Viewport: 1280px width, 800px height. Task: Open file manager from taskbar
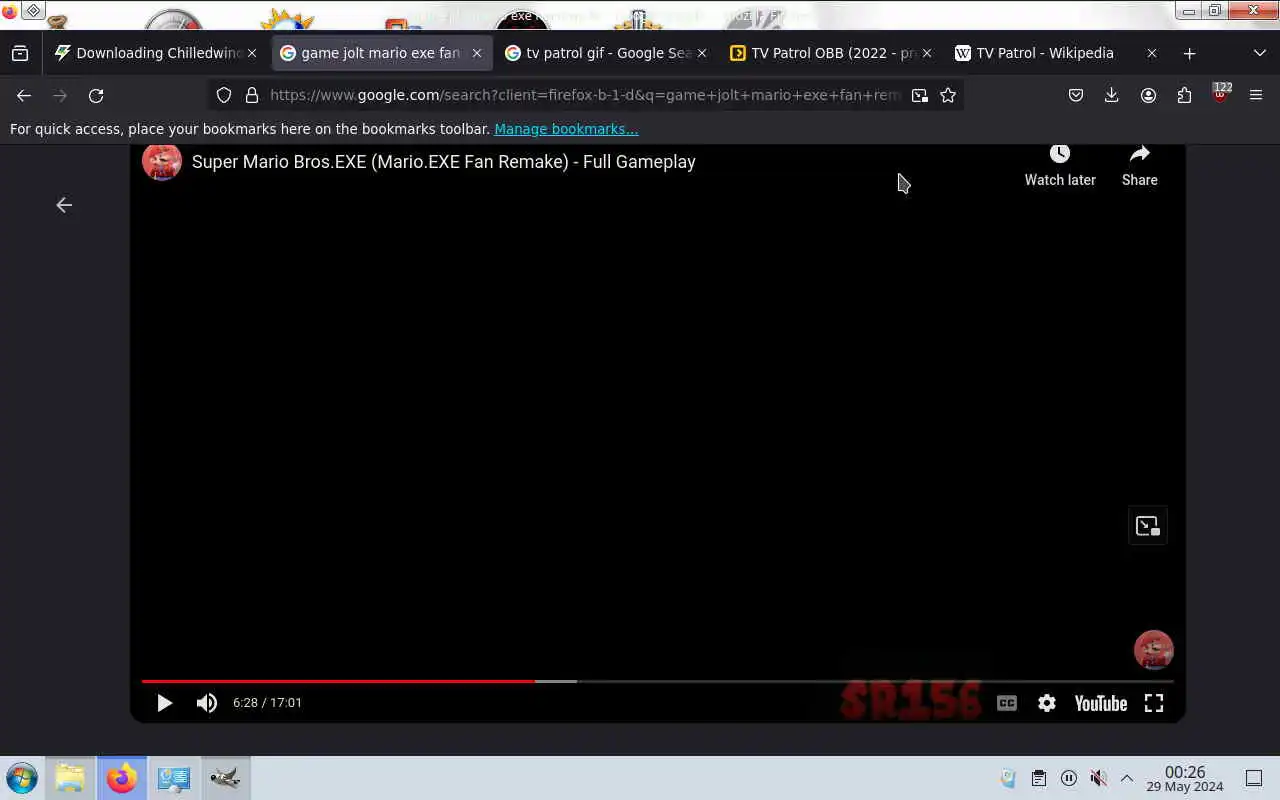[x=70, y=778]
